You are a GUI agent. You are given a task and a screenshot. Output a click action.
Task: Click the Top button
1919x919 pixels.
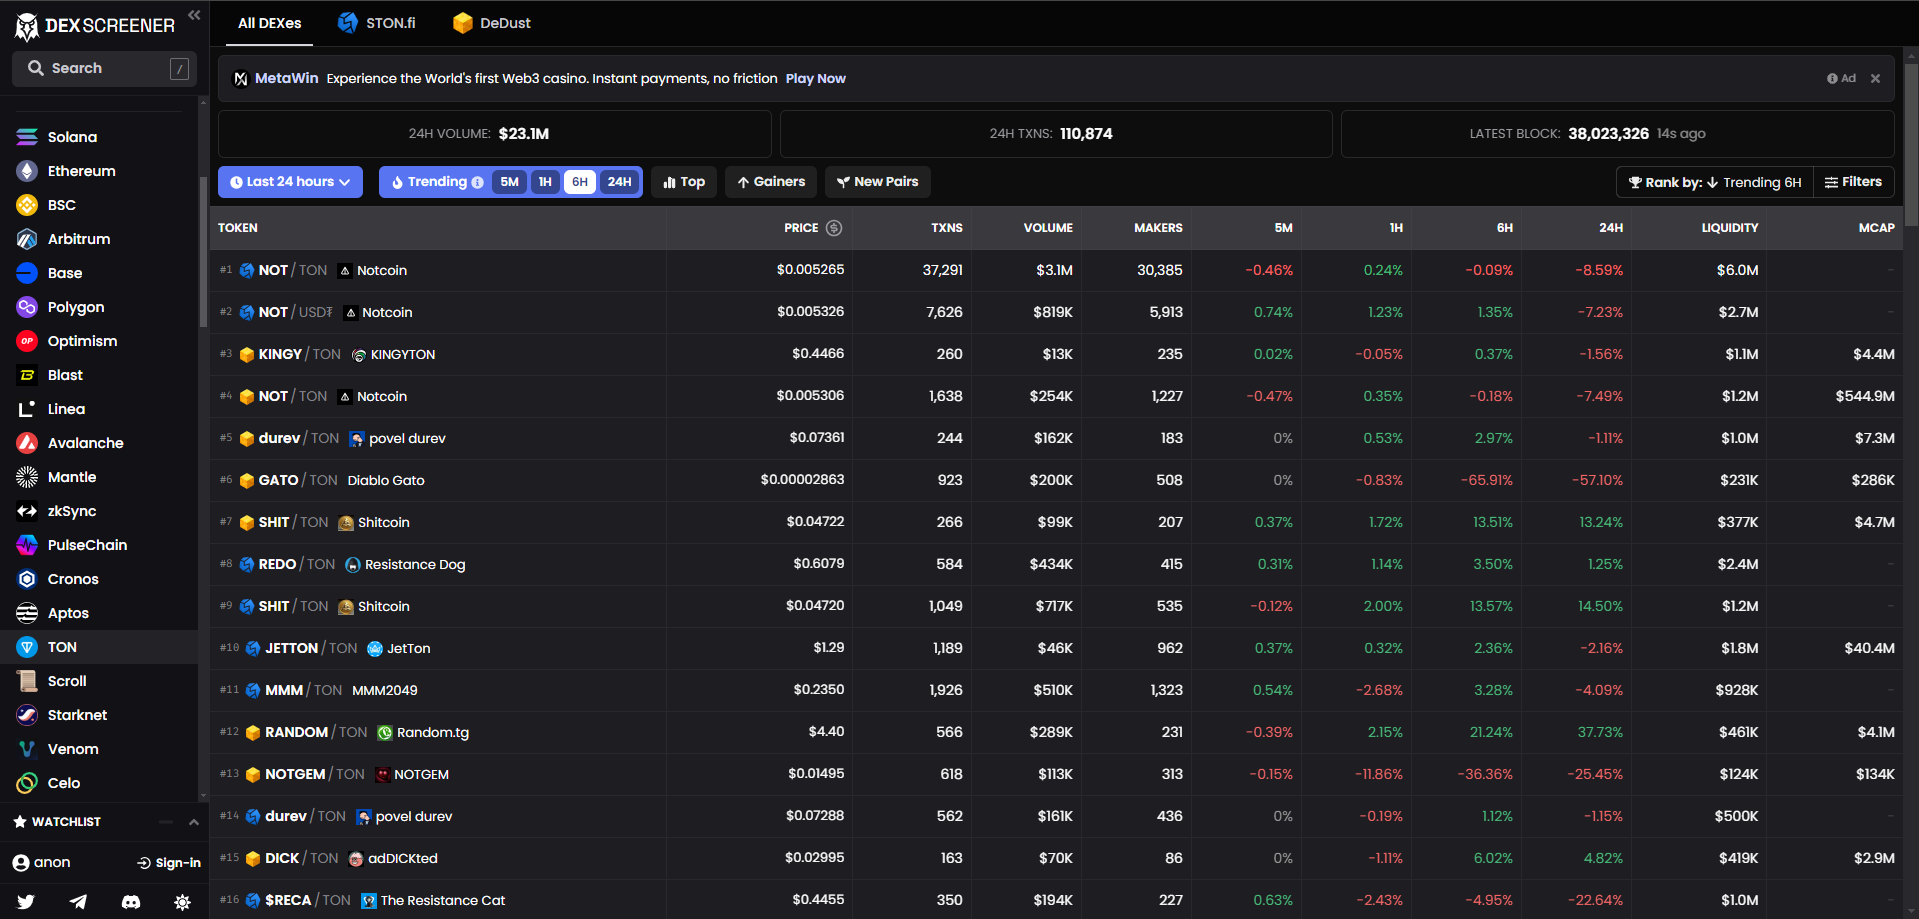click(684, 182)
